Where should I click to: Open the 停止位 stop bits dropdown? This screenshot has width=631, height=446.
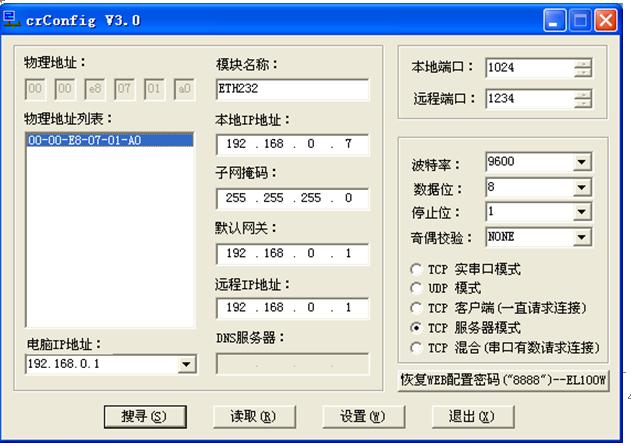pos(582,212)
